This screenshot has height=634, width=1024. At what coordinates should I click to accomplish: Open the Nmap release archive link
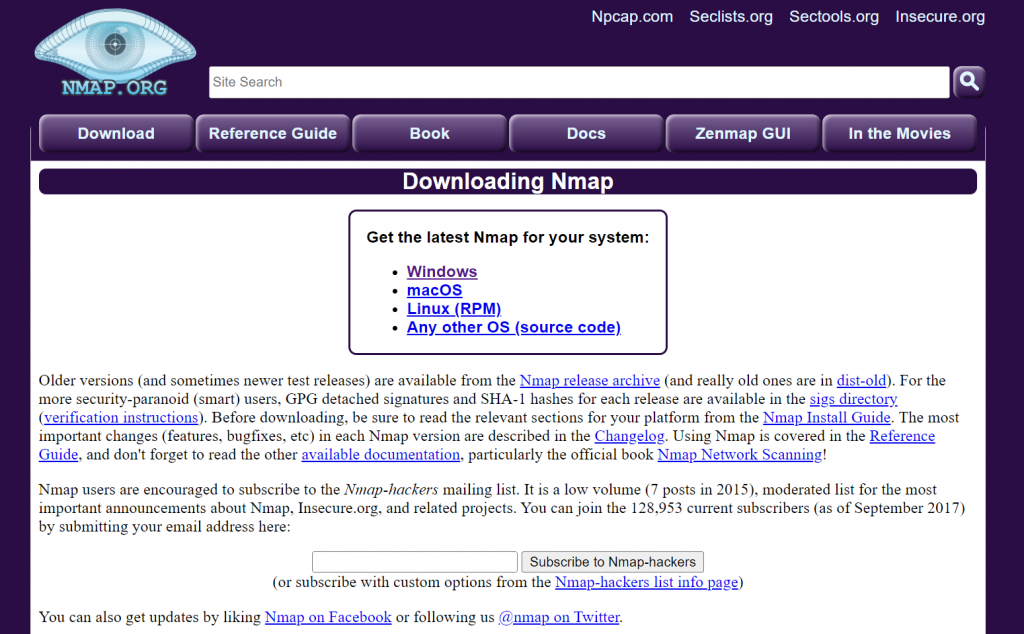point(590,381)
